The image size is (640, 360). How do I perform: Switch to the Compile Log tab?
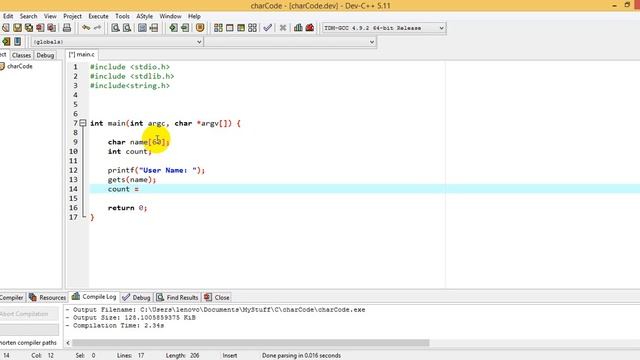(94, 297)
